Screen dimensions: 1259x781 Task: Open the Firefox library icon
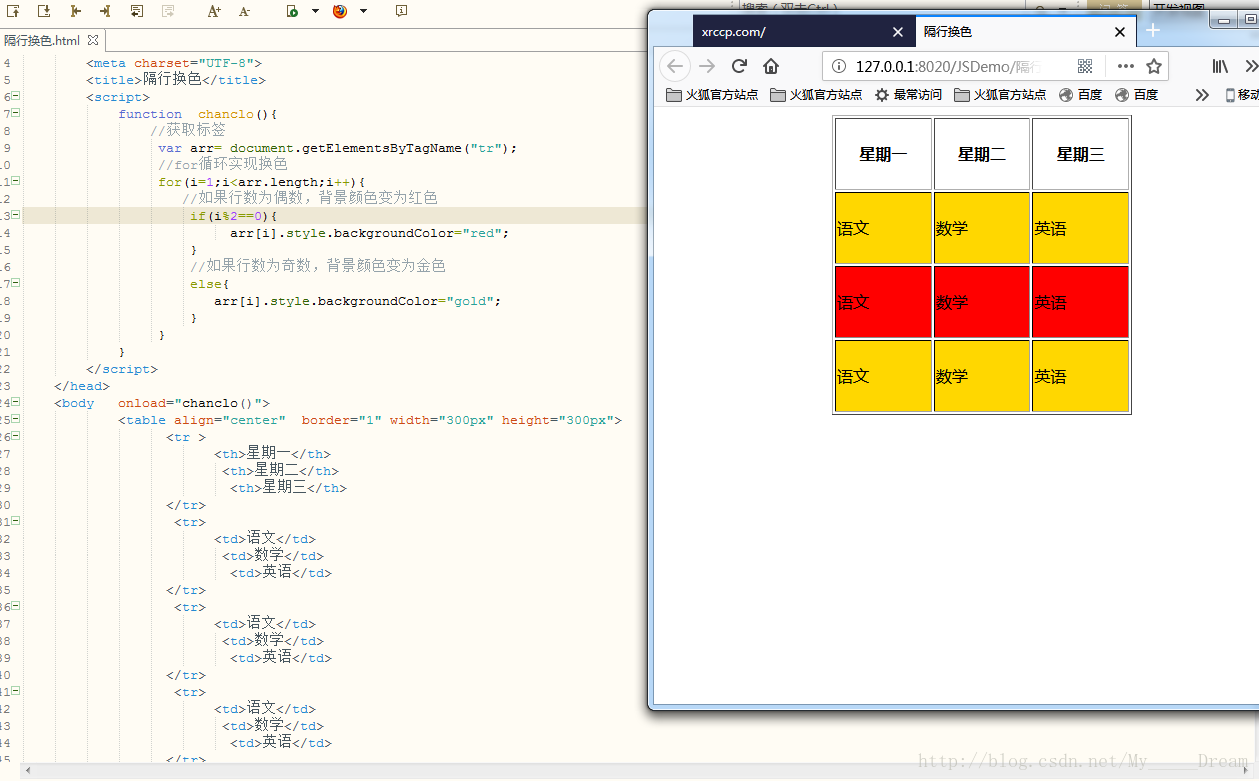[x=1220, y=66]
